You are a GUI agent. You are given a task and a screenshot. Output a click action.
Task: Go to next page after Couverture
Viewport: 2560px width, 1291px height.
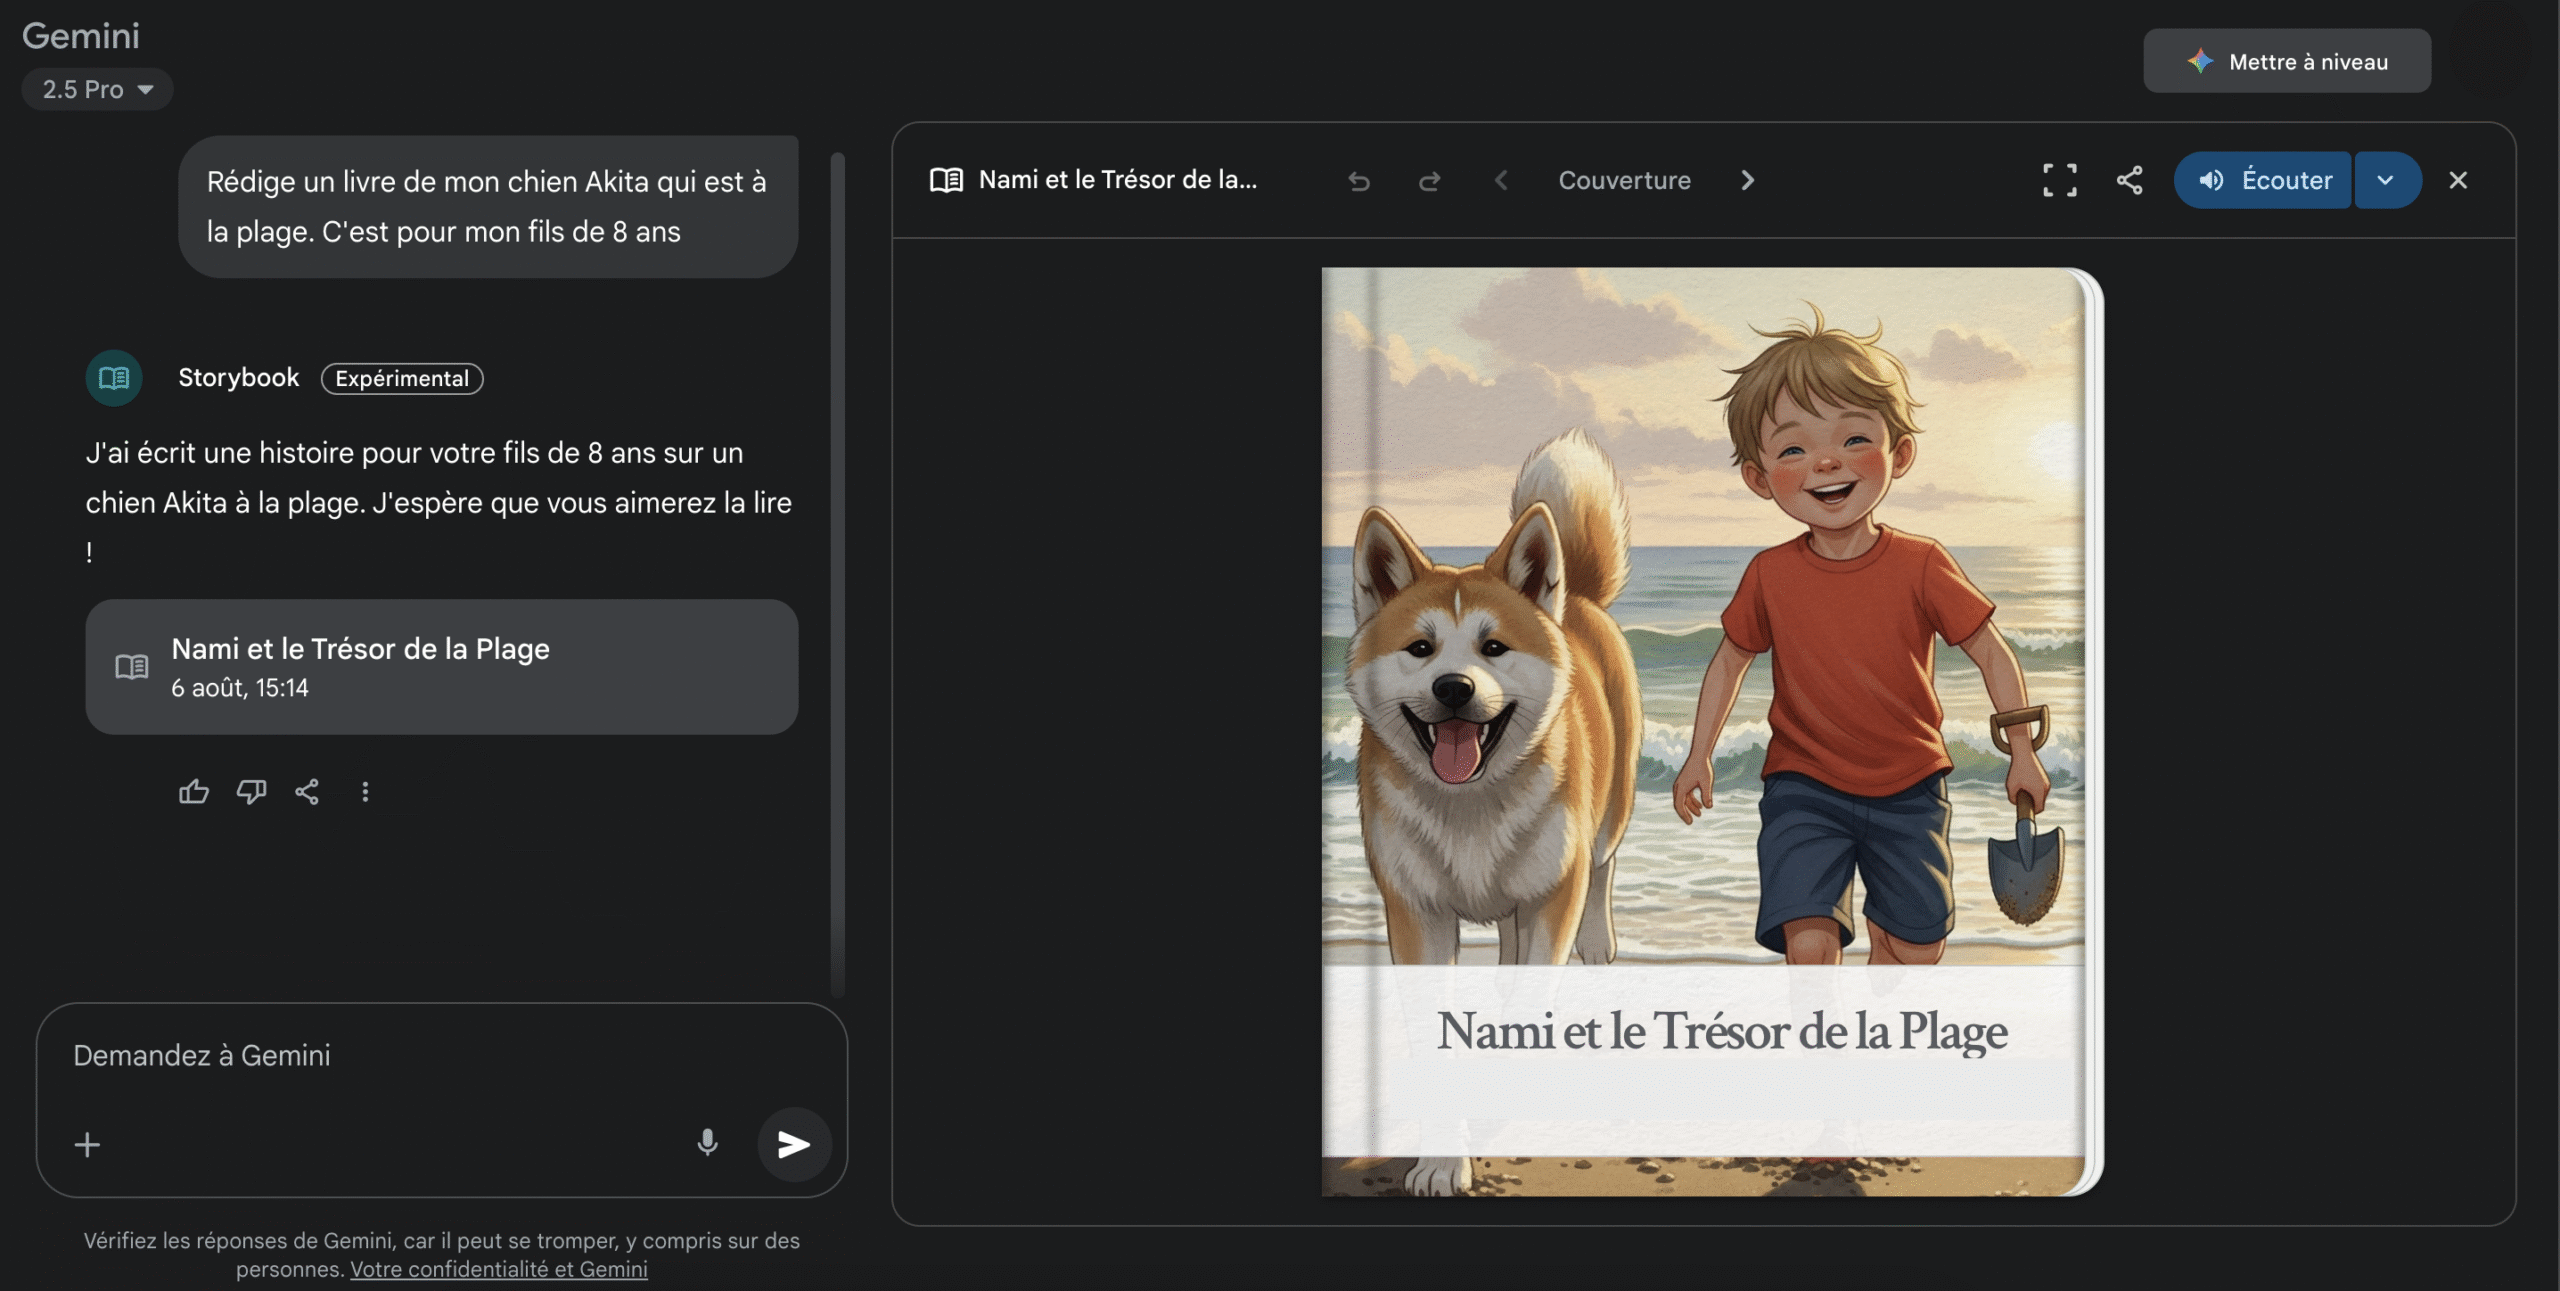coord(1747,181)
